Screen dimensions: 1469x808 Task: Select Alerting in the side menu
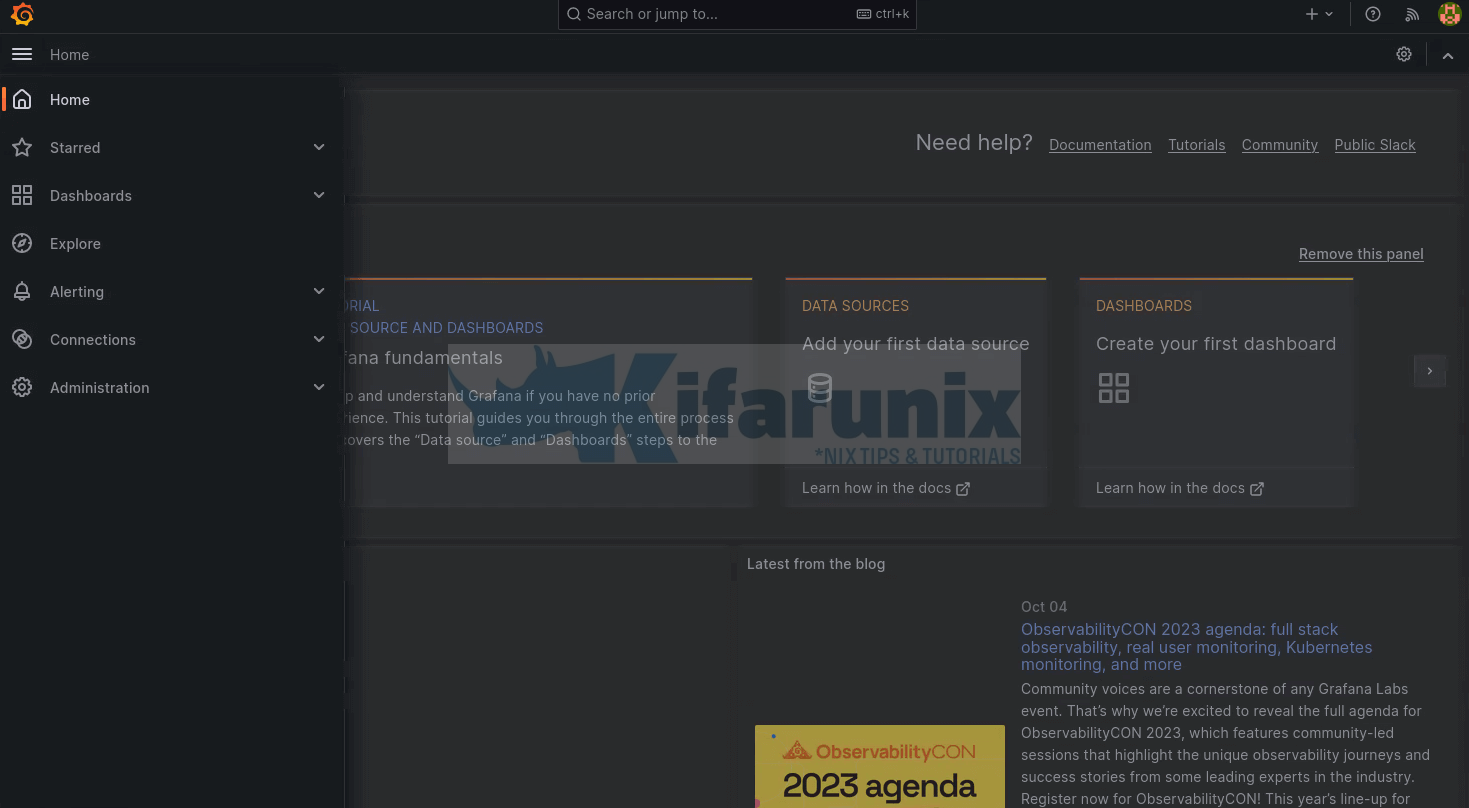(77, 292)
